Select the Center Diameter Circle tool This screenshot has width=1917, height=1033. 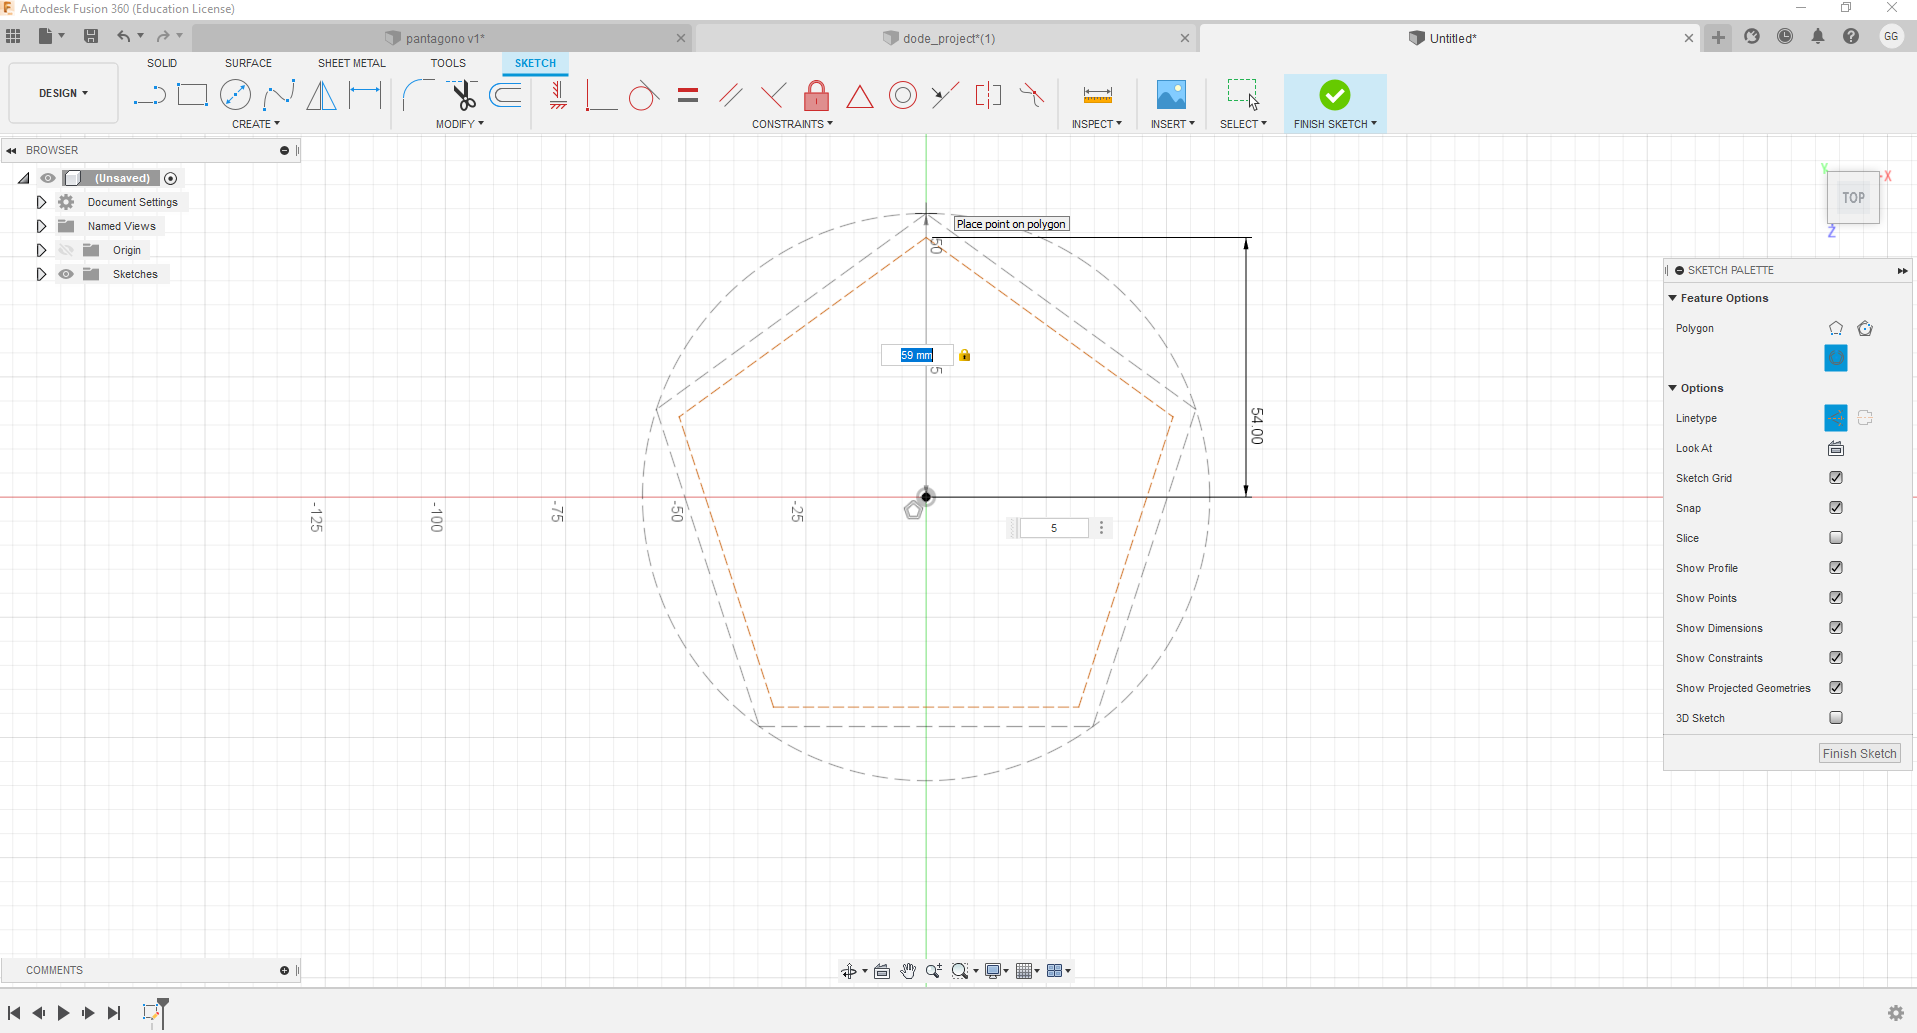tap(235, 96)
